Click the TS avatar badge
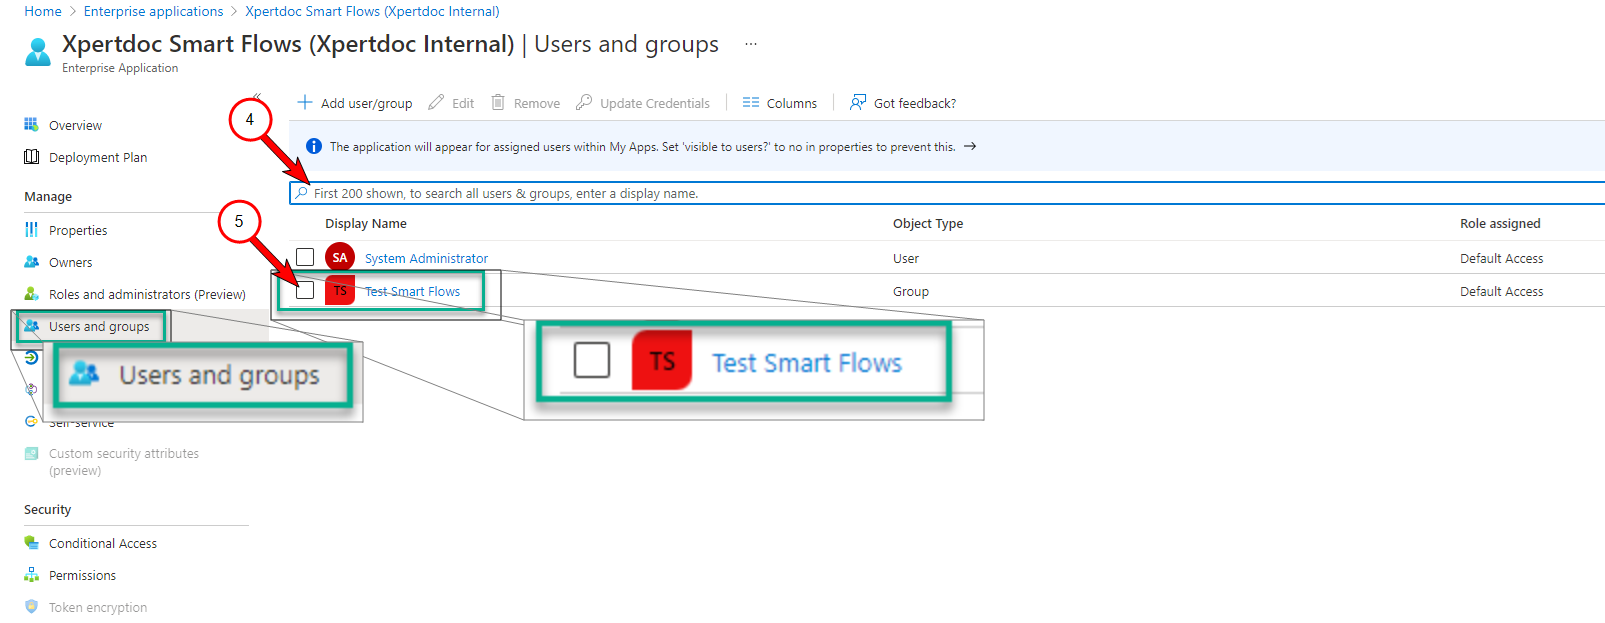 tap(340, 290)
